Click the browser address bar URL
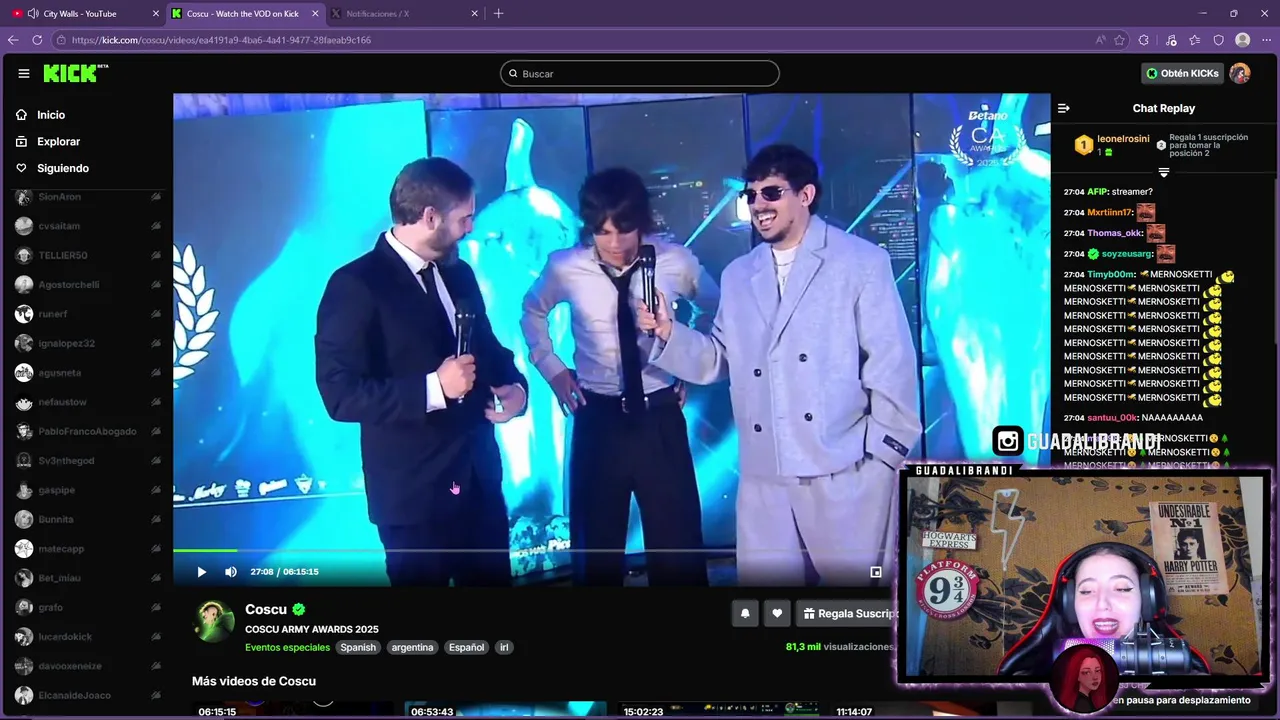 point(221,40)
